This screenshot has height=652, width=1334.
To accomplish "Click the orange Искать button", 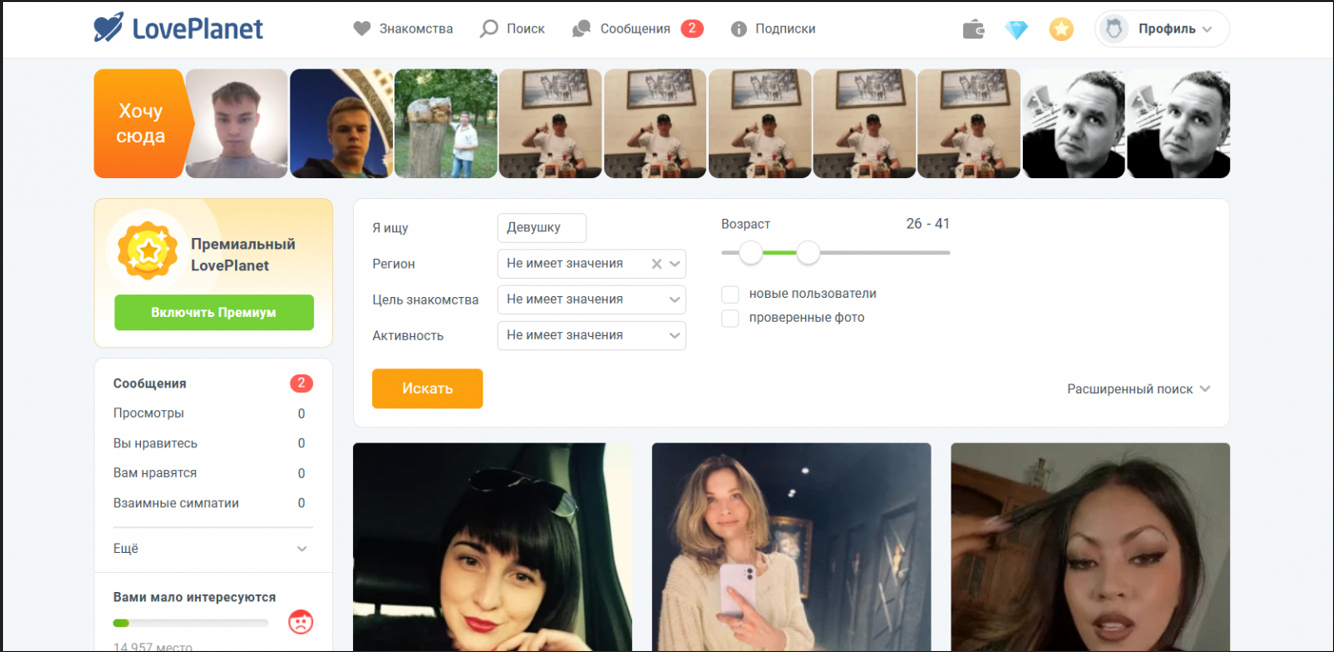I will 427,388.
